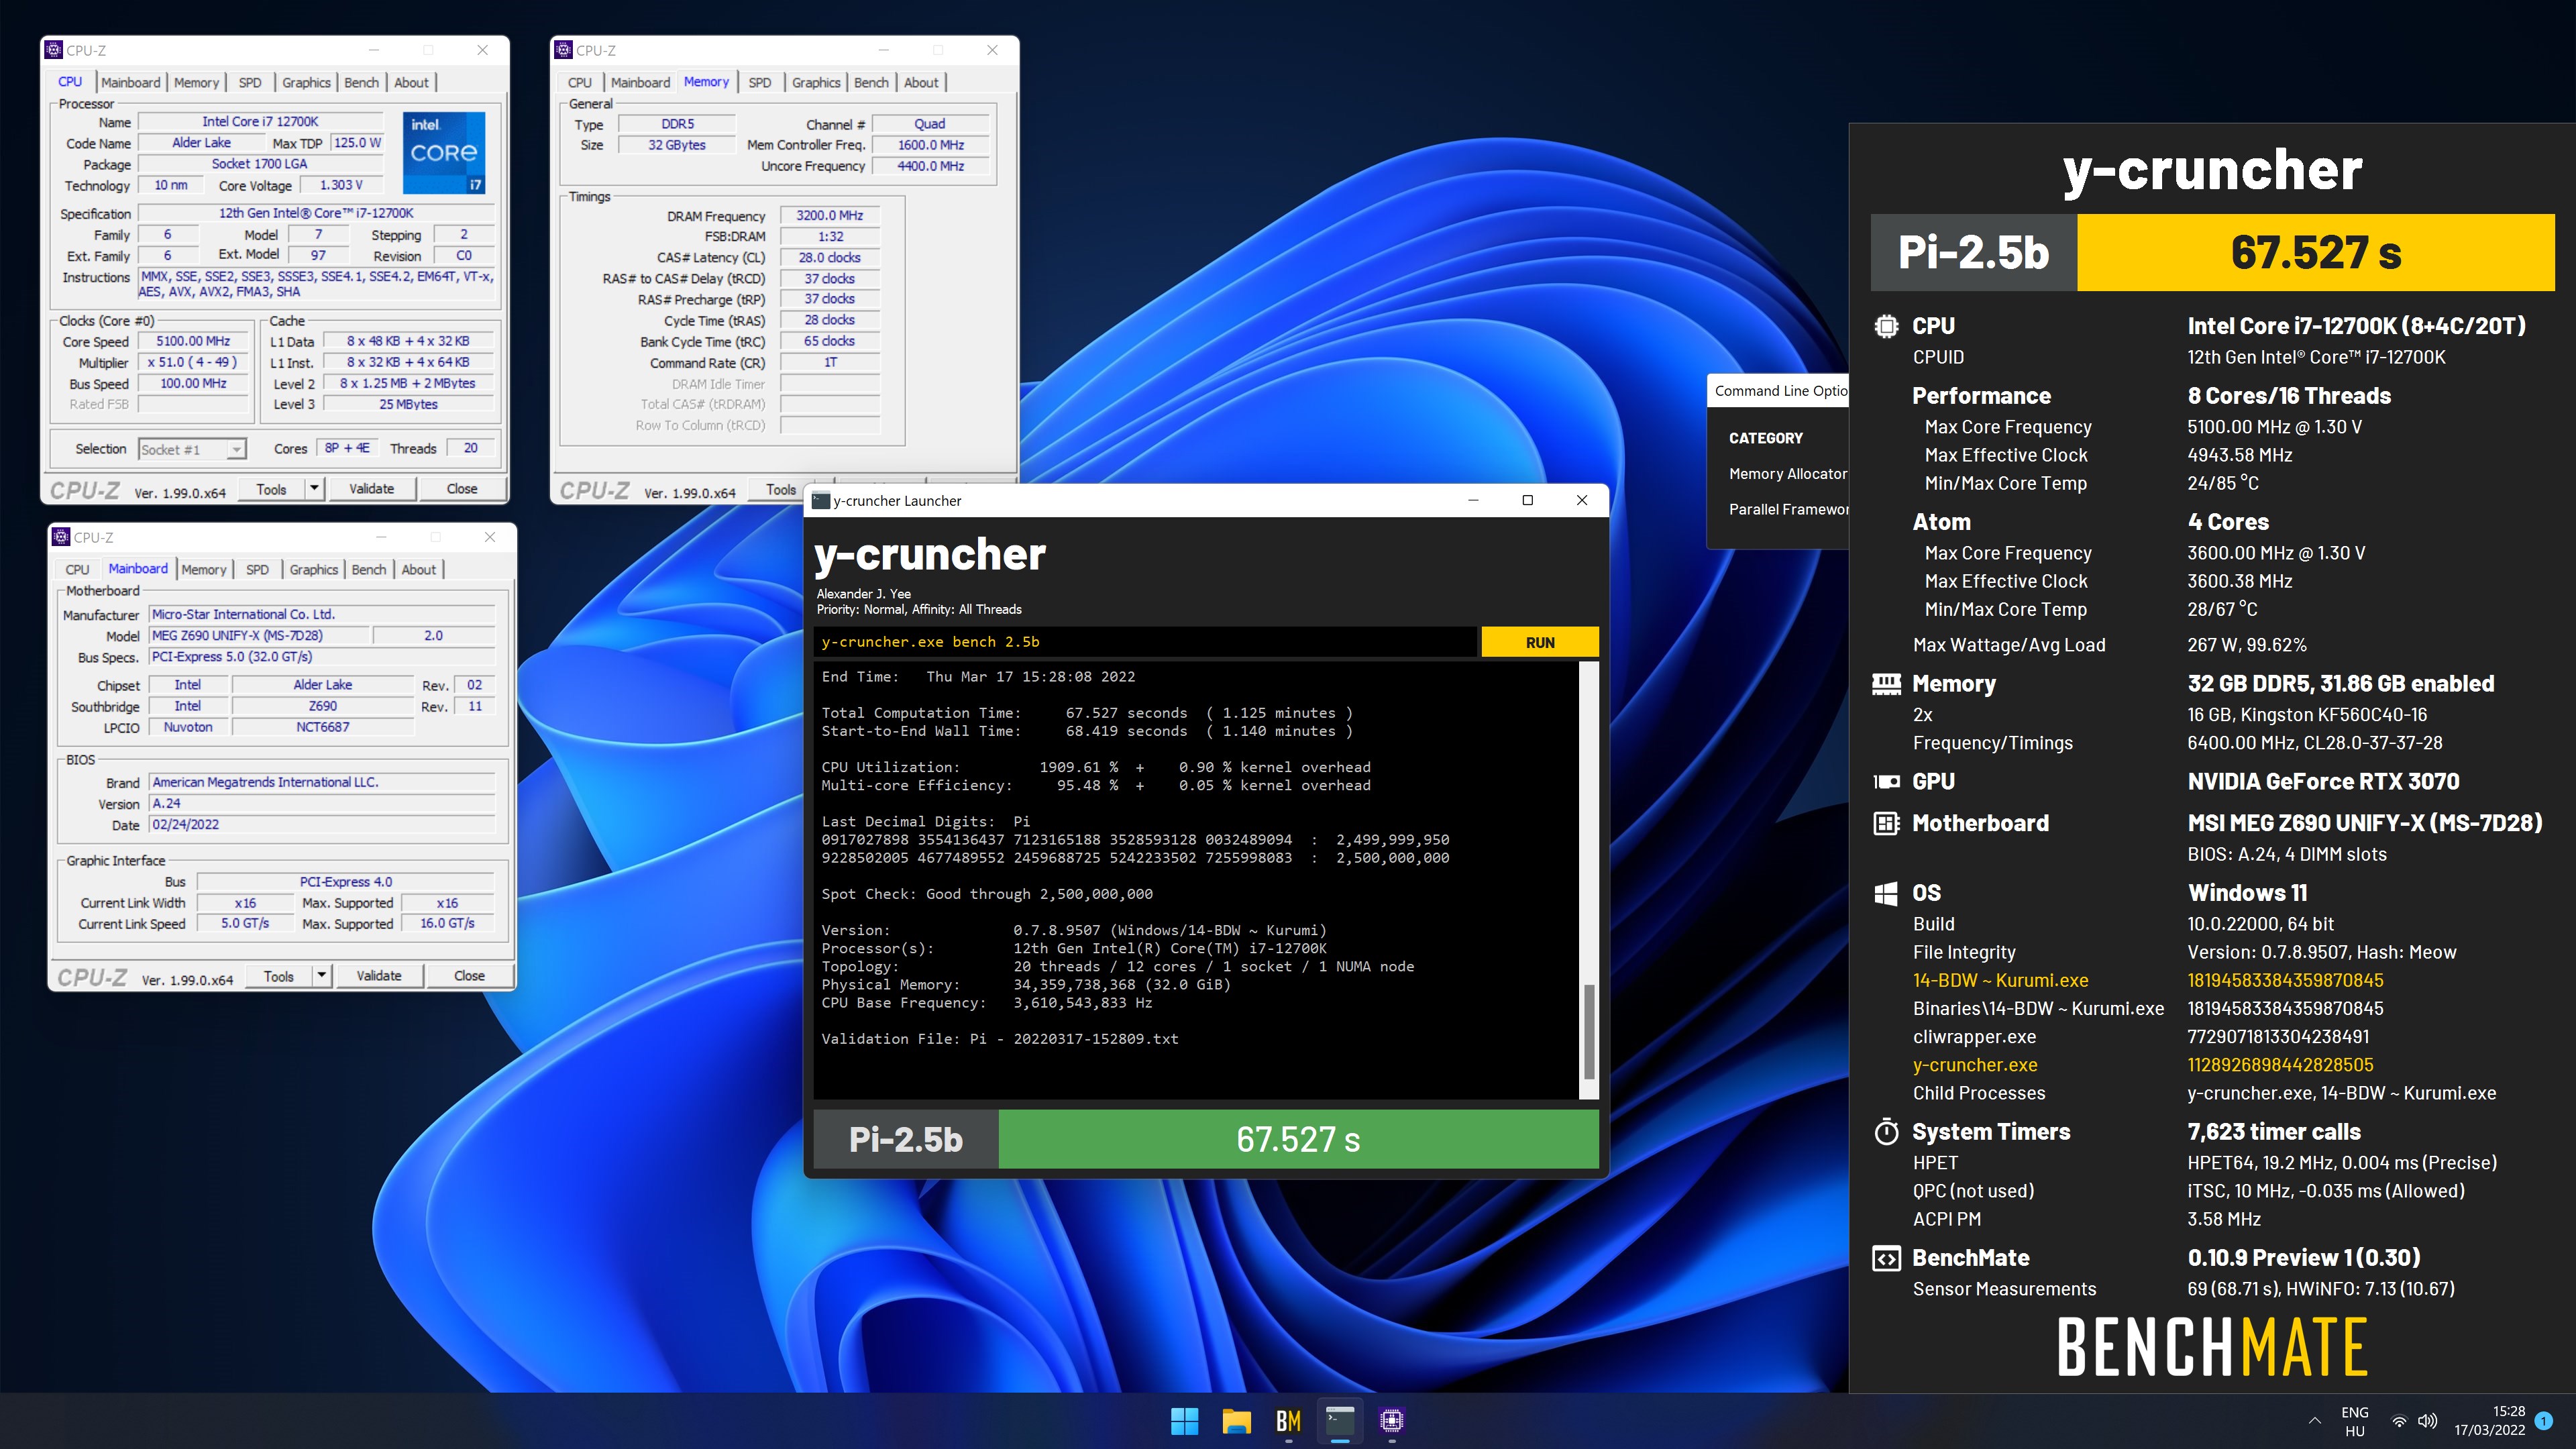Click Validate in Mainboard window
The image size is (2576, 1449).
pyautogui.click(x=379, y=976)
